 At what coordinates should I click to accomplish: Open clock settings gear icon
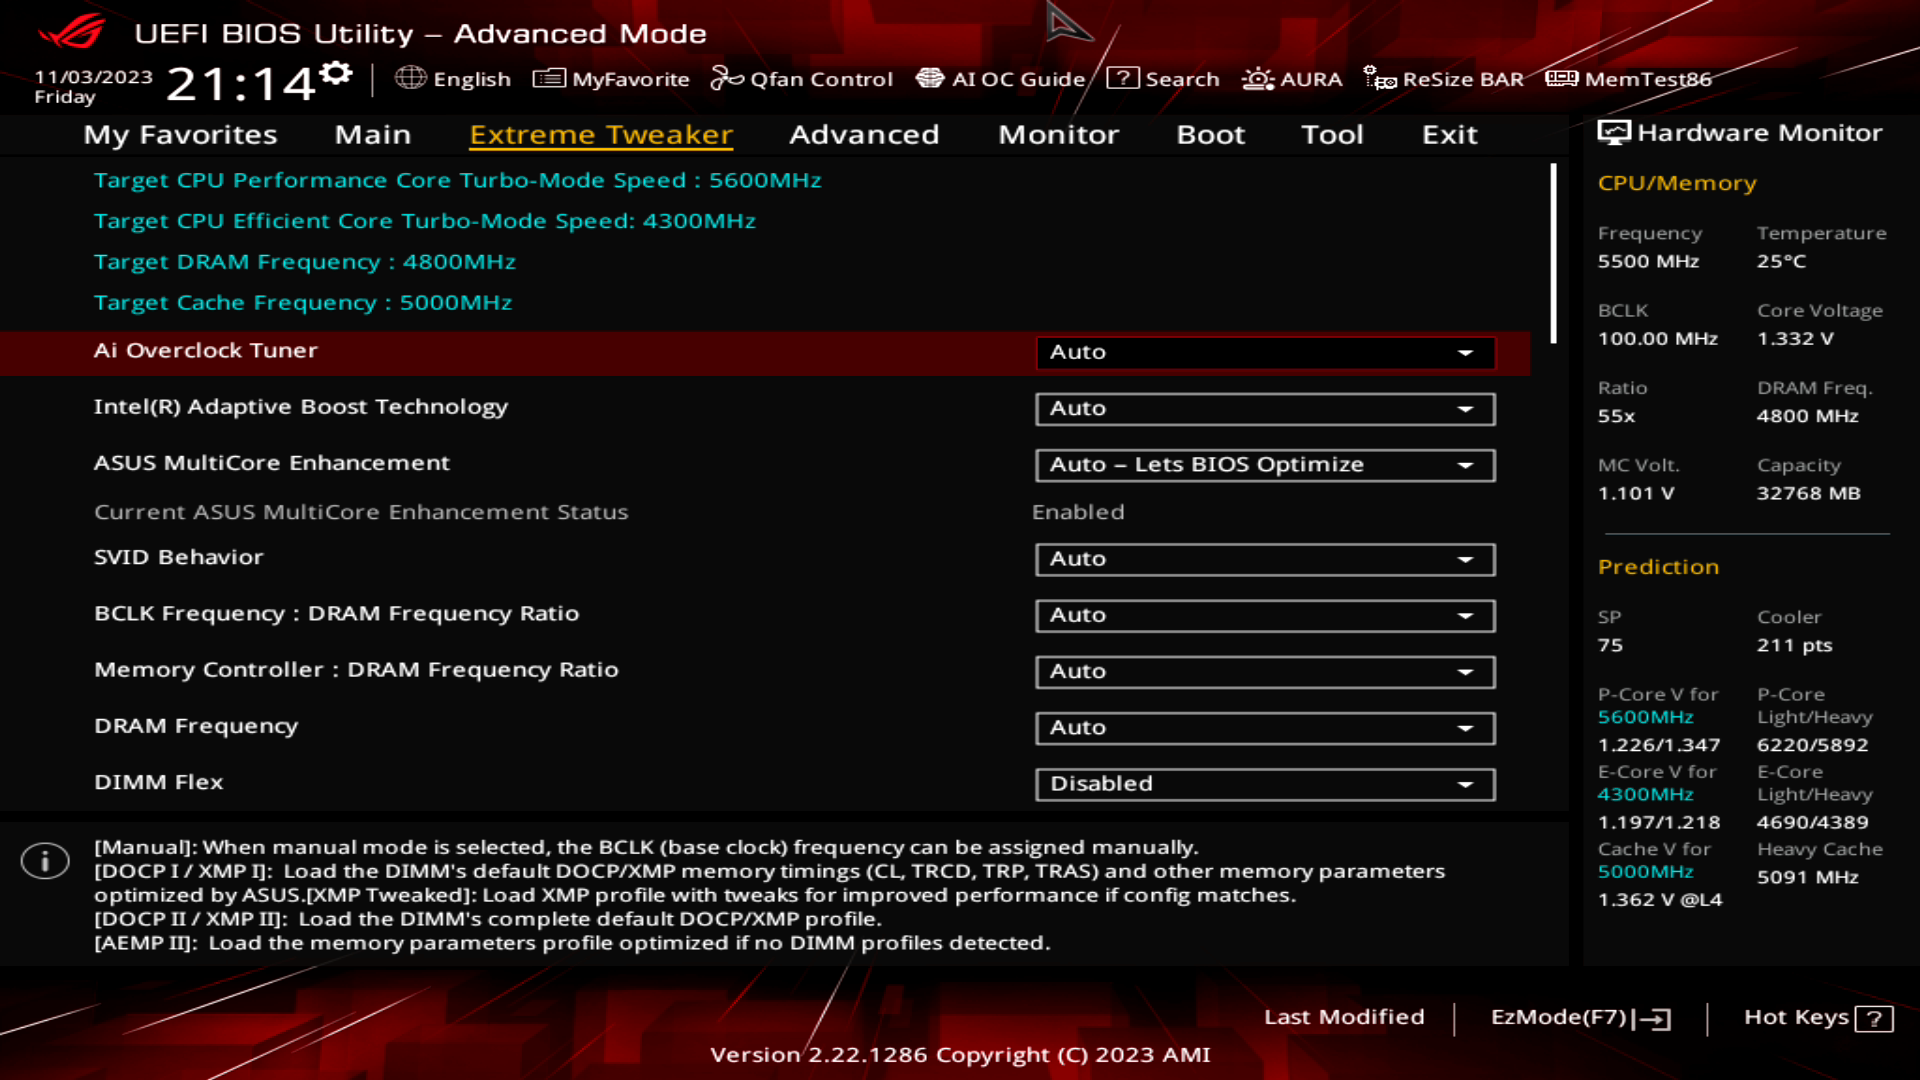click(337, 73)
